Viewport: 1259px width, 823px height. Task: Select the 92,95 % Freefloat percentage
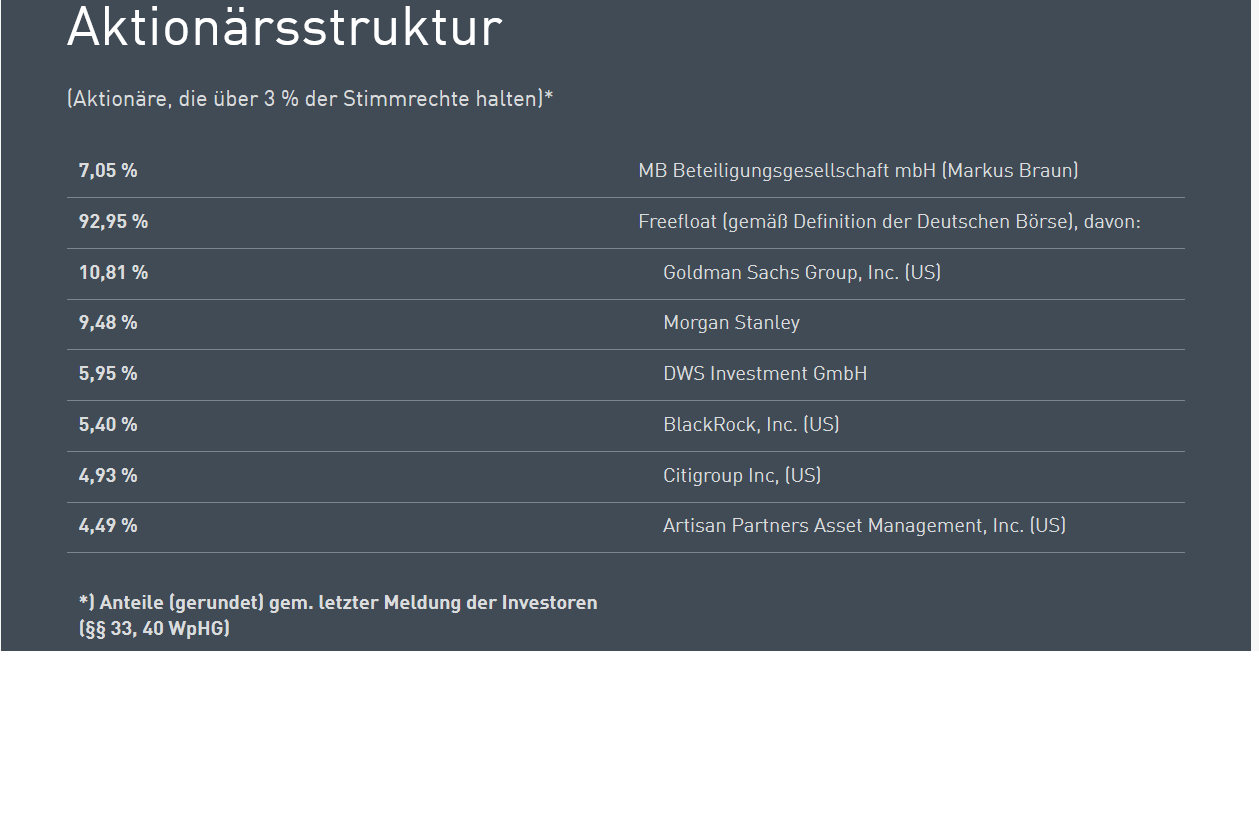113,221
